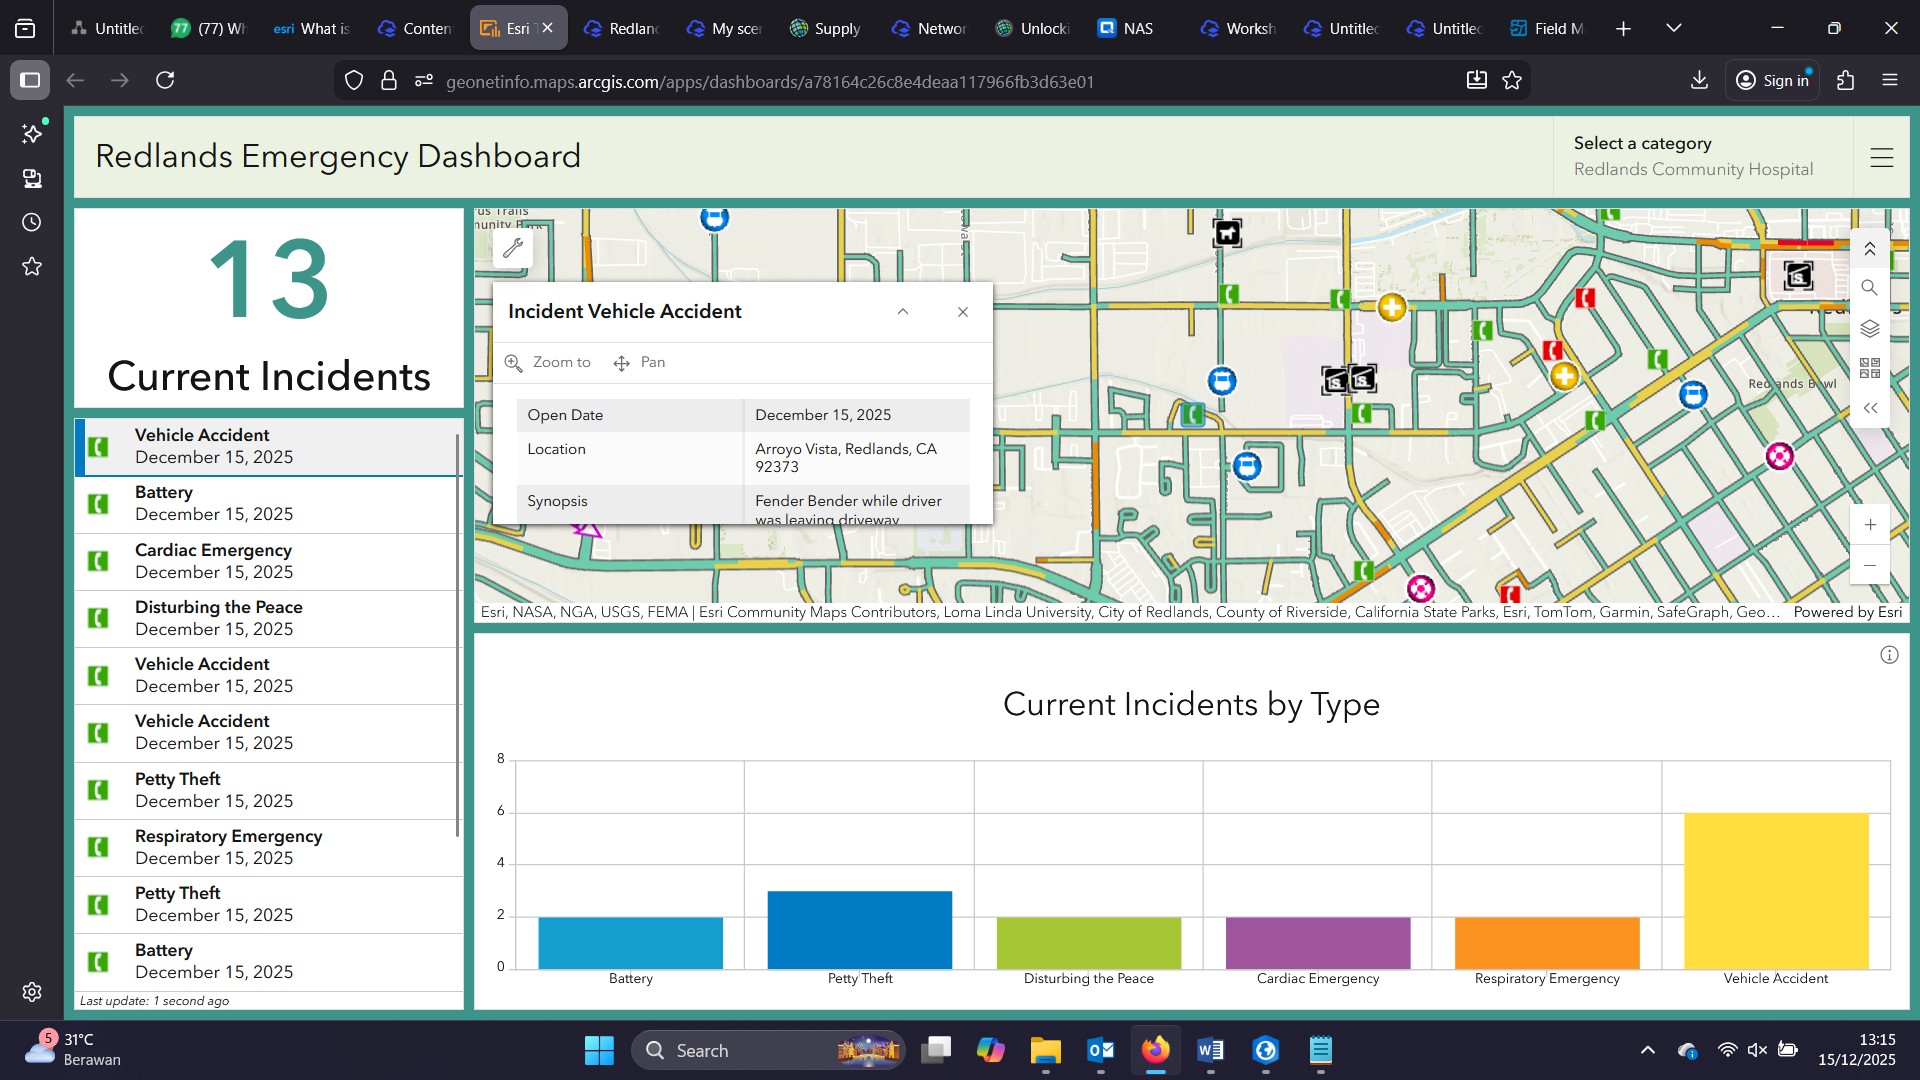Toggle the dashboard hamburger sidebar menu

pos(1881,158)
